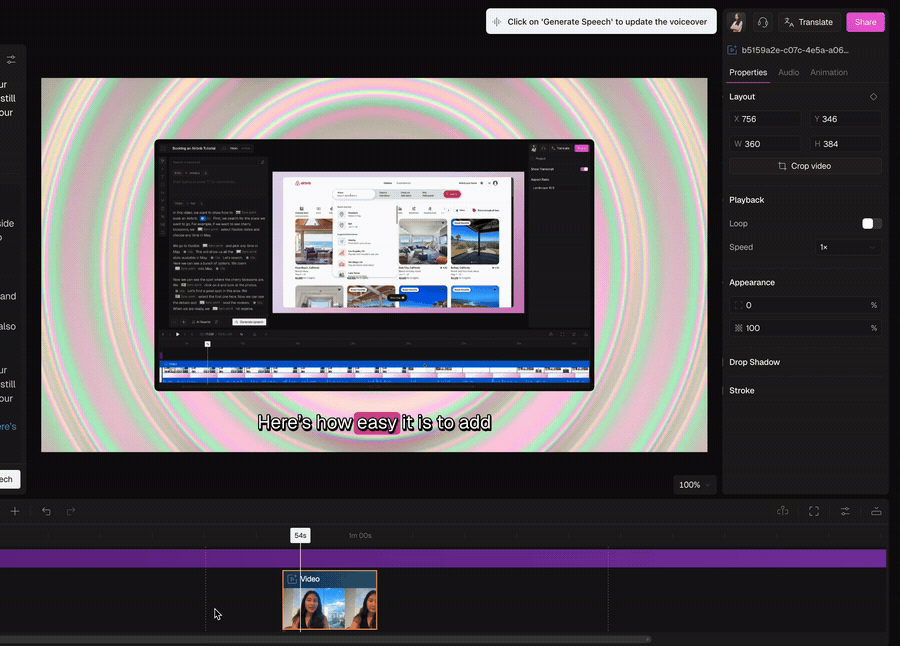This screenshot has height=646, width=900.
Task: Select the Video clip thumbnail in timeline
Action: click(329, 600)
